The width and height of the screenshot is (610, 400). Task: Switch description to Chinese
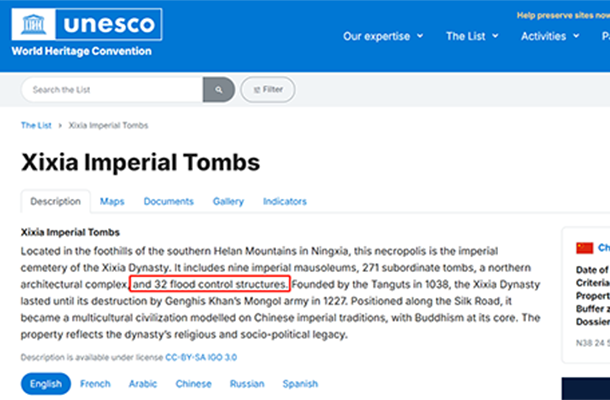(193, 383)
